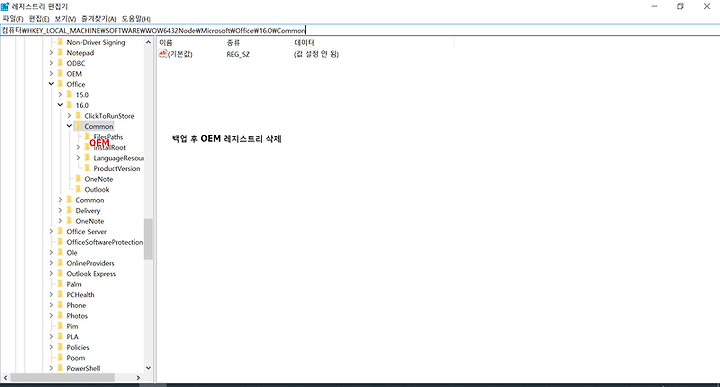Click the tree pane scroll-down arrow
Viewport: 720px width, 387px height.
148,368
